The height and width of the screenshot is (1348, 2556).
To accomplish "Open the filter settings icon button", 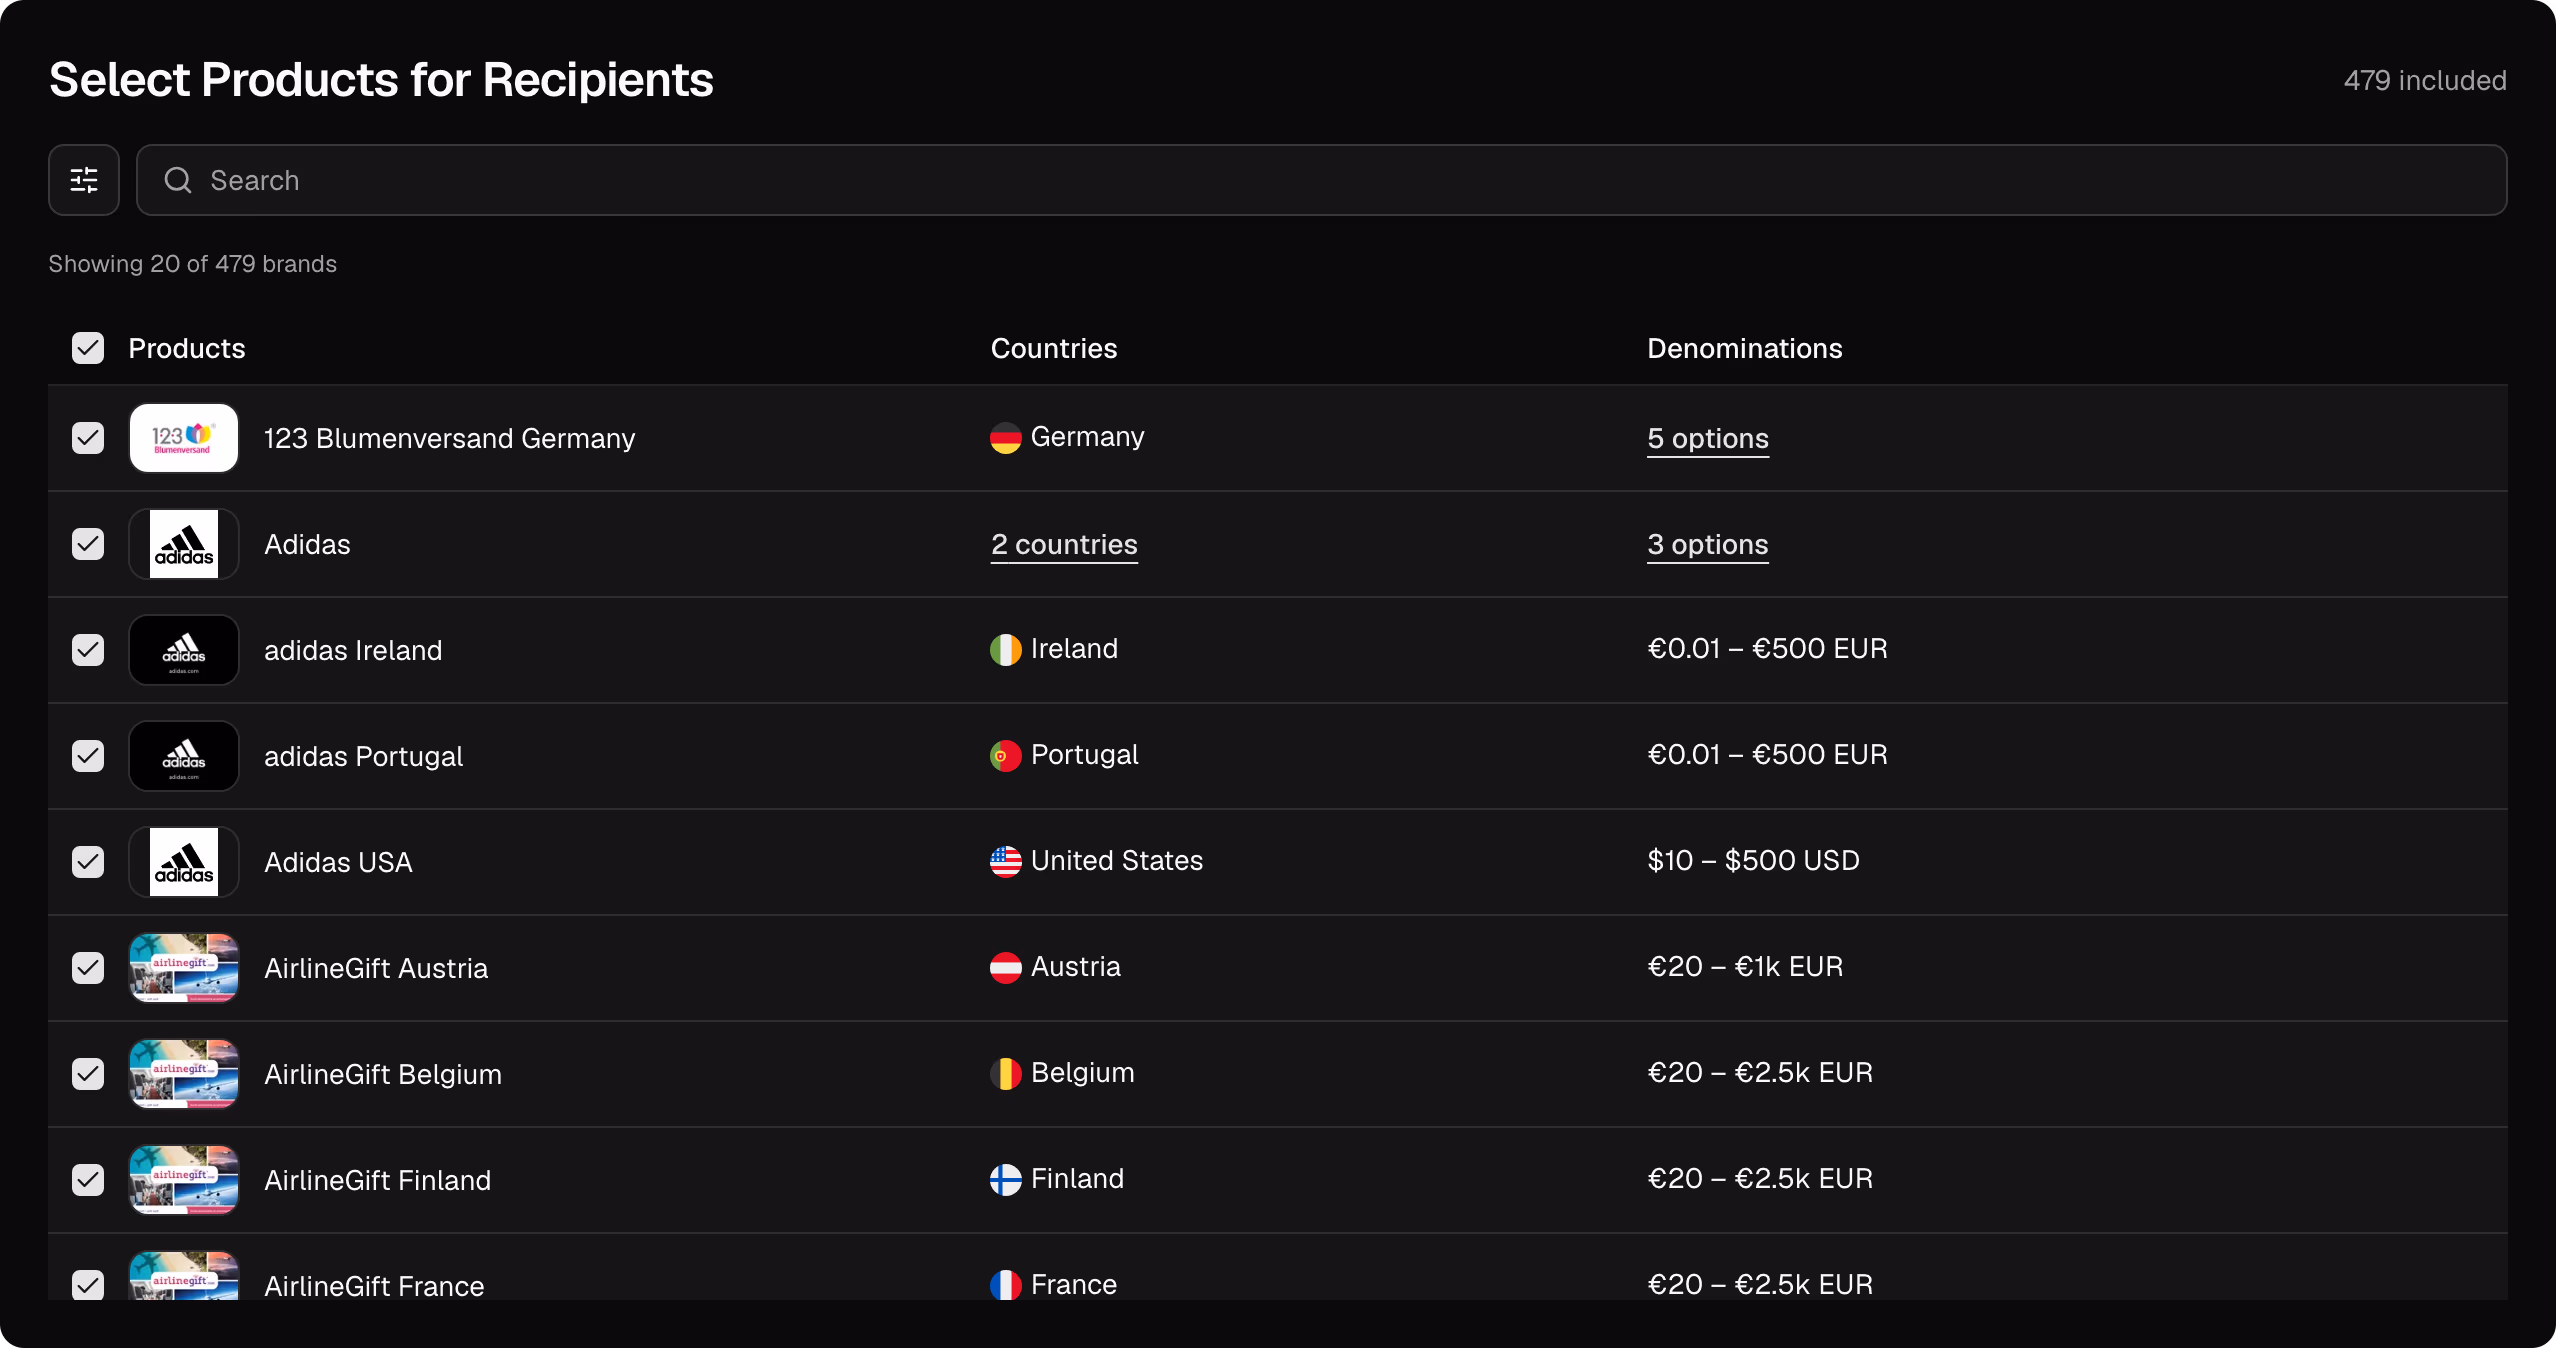I will point(84,180).
